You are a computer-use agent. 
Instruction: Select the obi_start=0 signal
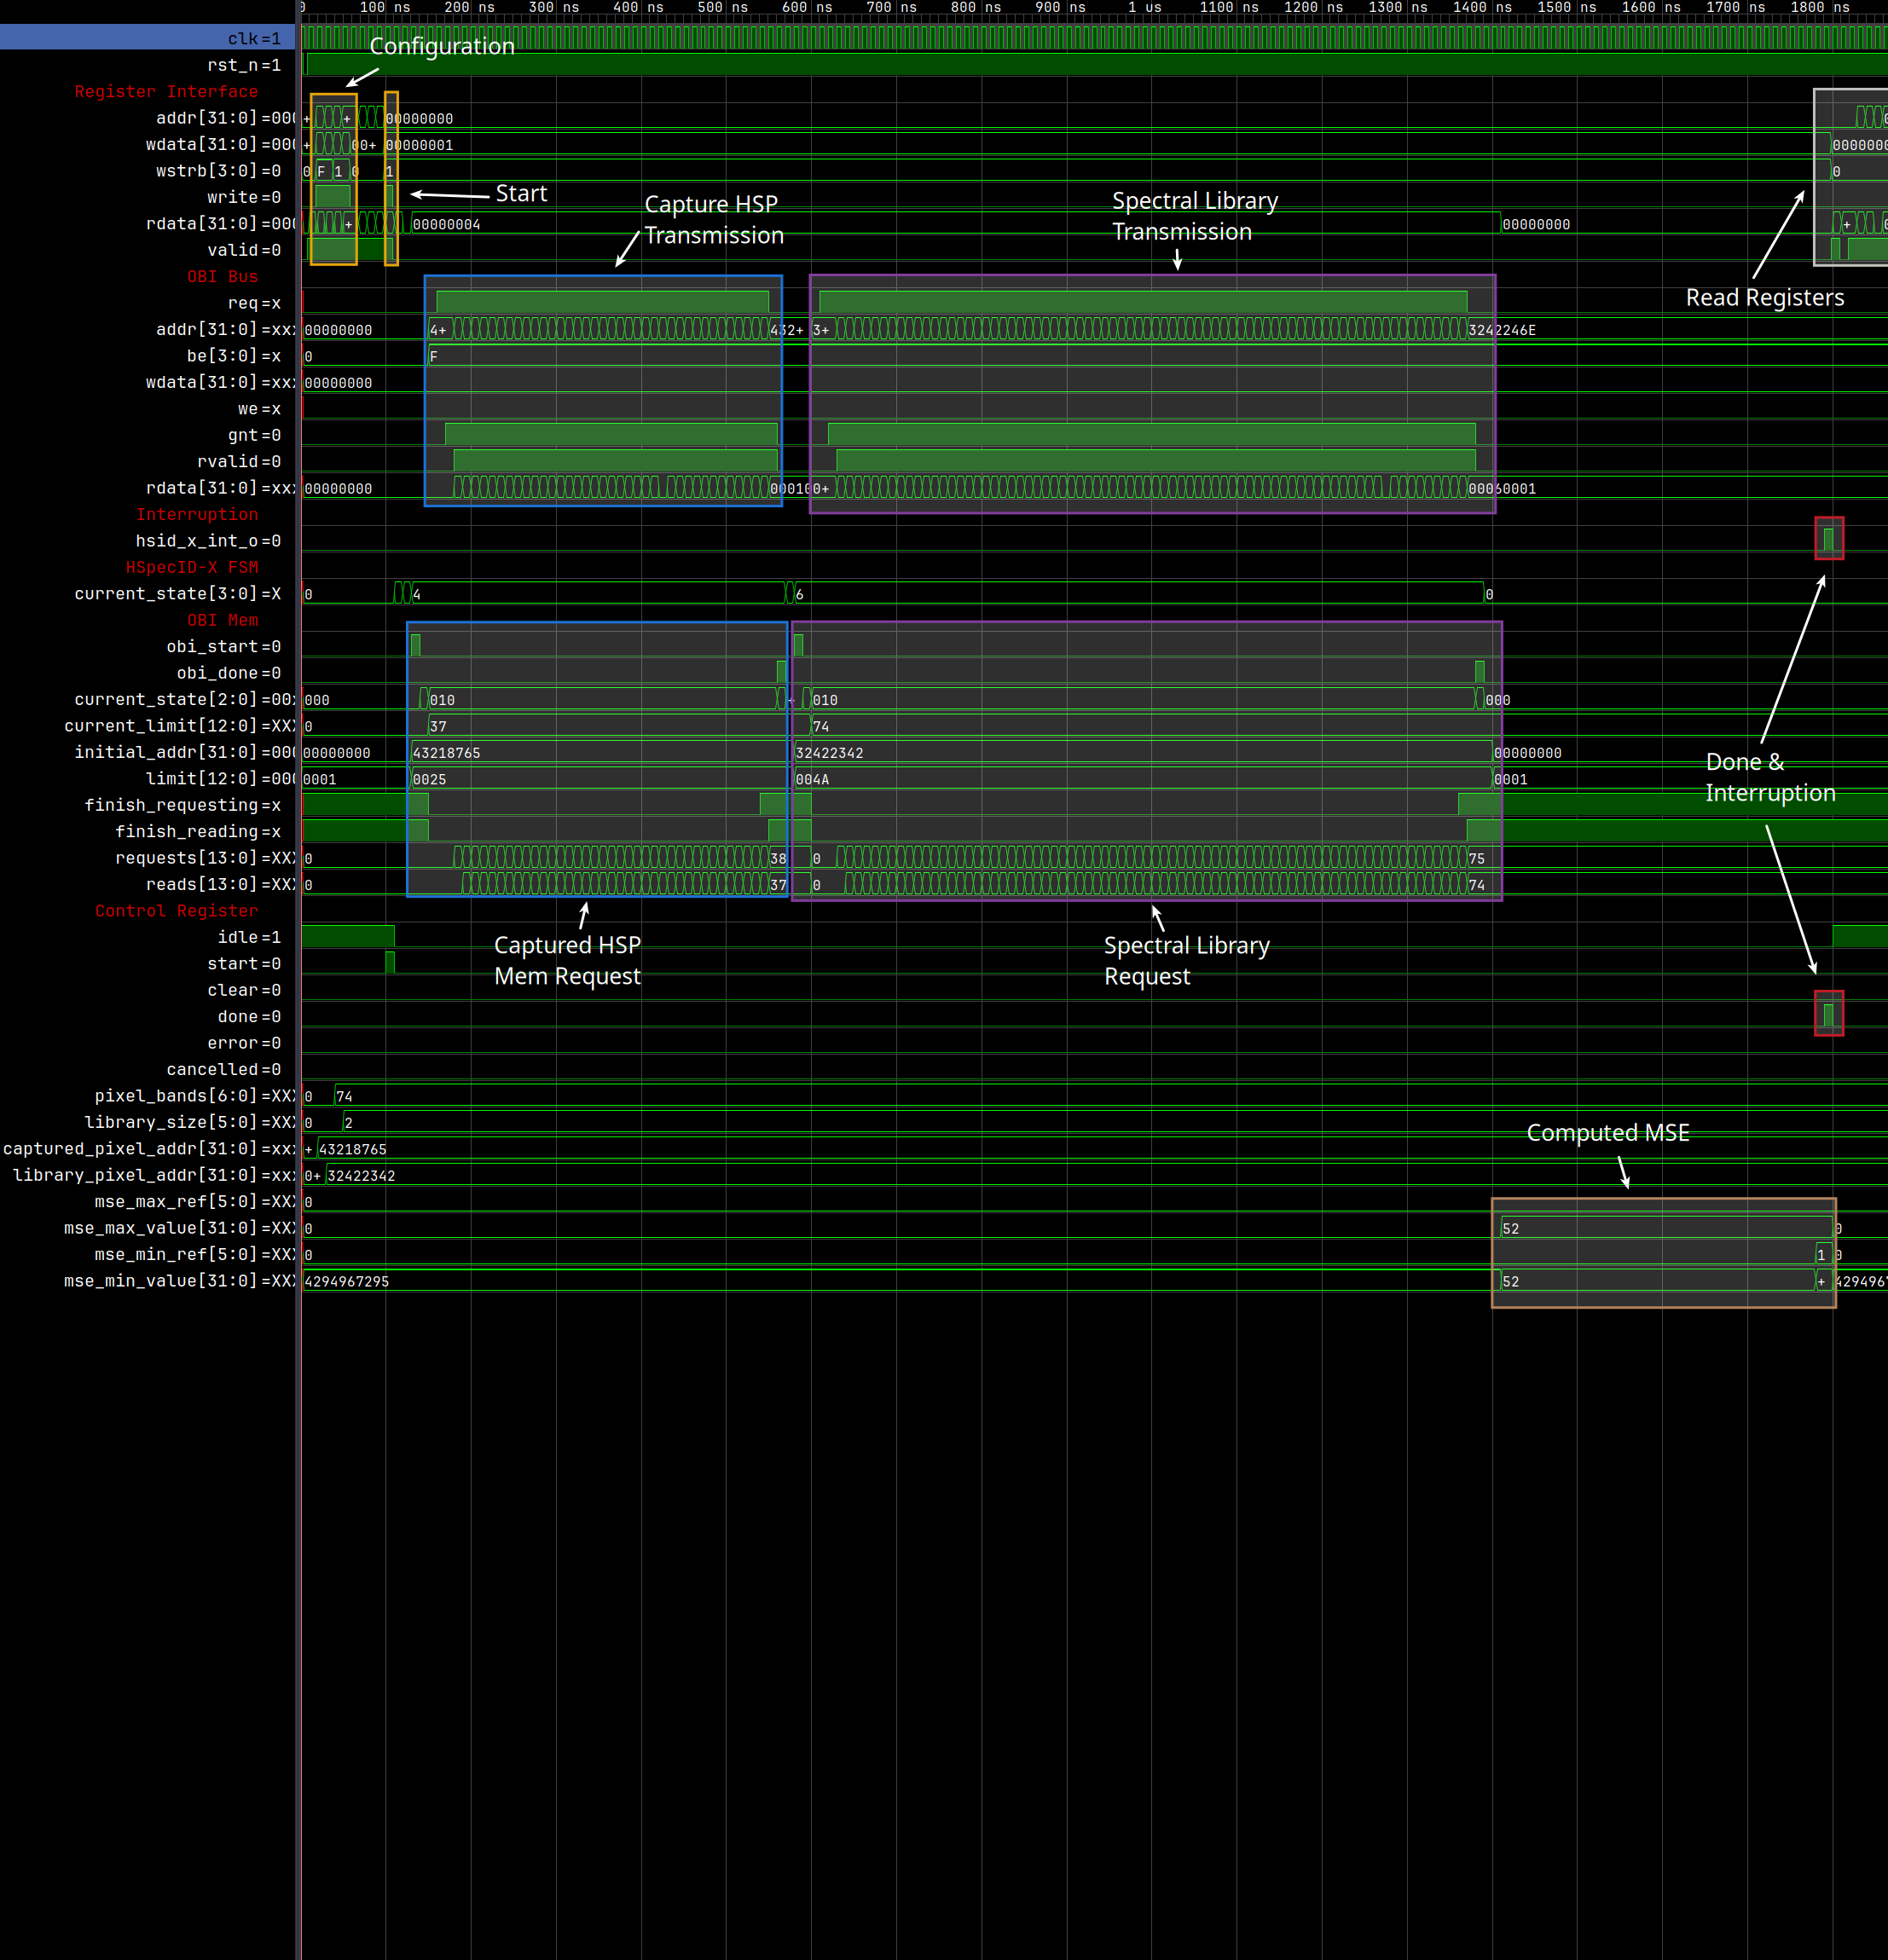click(x=223, y=647)
